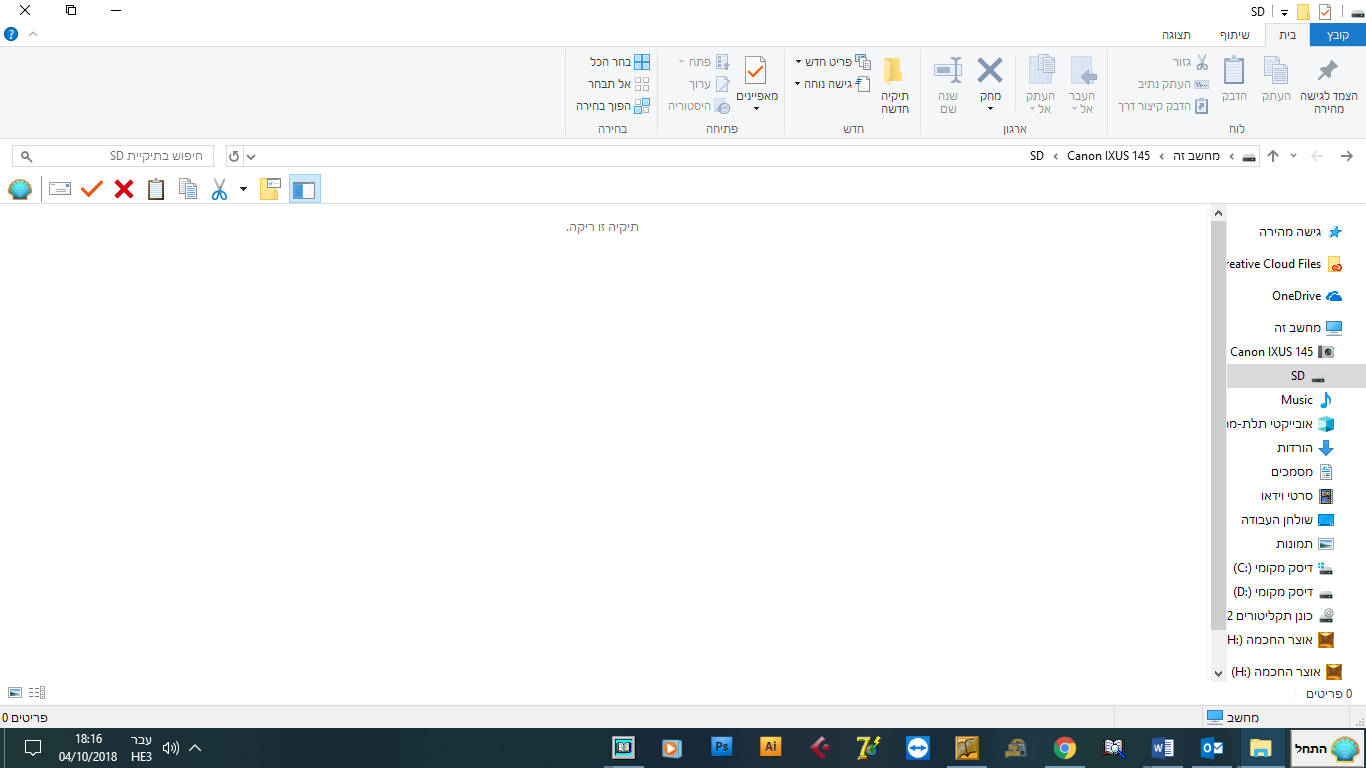
Task: Switch to the Share (שיתוף) tab
Action: point(1234,35)
